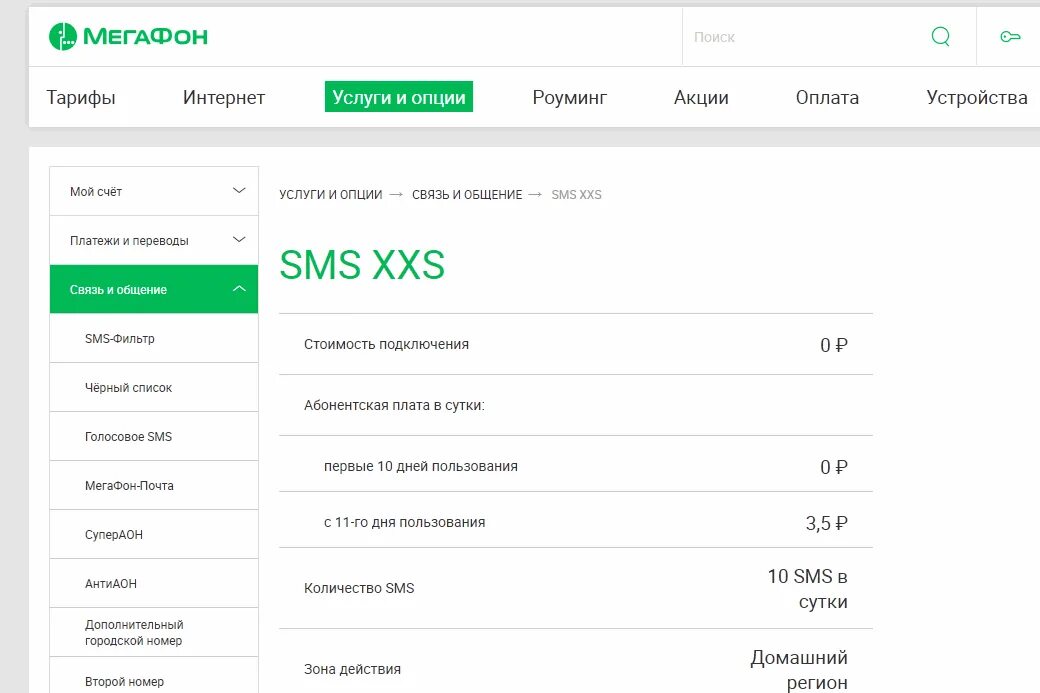This screenshot has height=693, width=1040.
Task: Select the Услуги и опции tab
Action: (x=399, y=97)
